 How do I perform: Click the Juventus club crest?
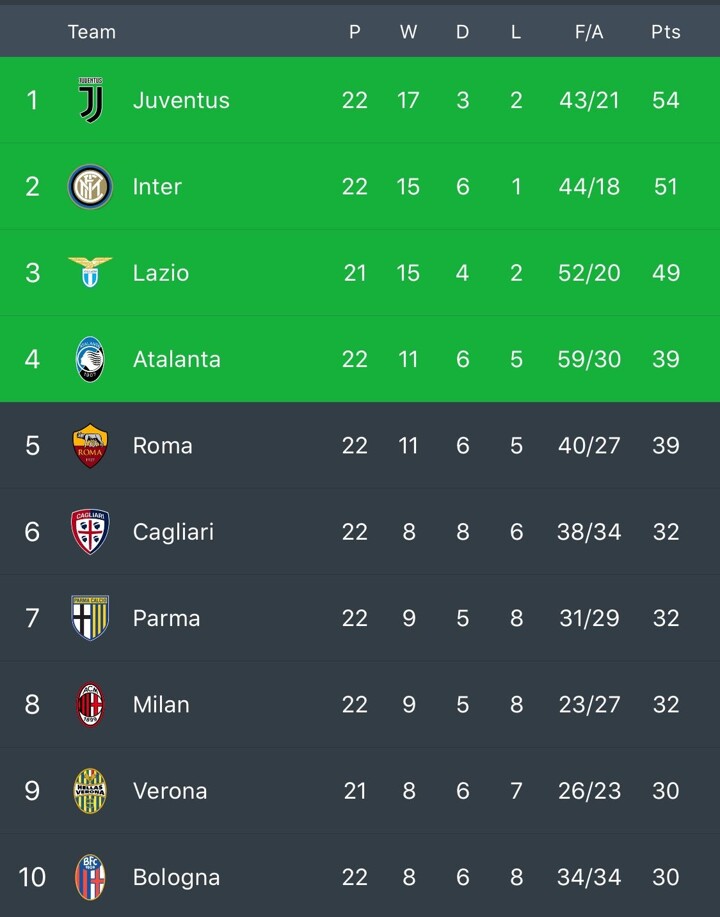point(90,100)
